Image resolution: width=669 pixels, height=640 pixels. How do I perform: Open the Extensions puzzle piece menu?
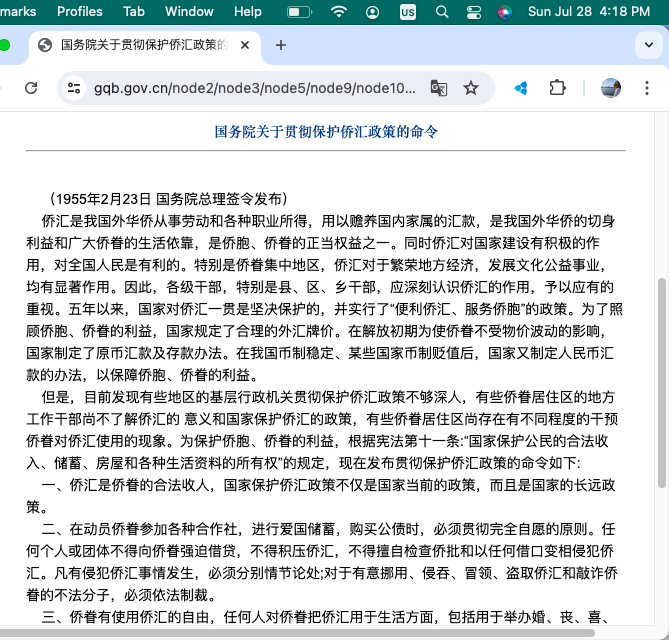tap(558, 88)
